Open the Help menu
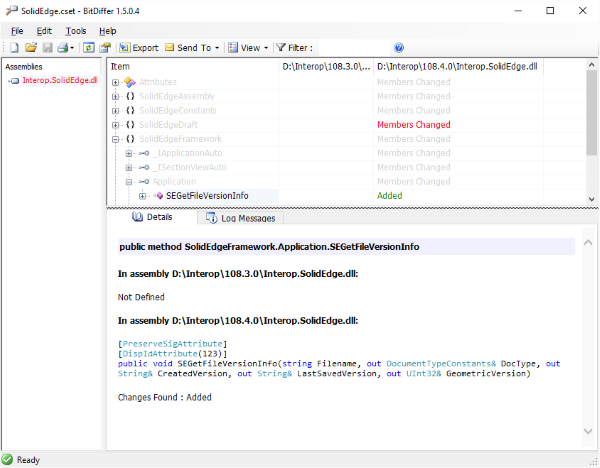600x468 pixels. [108, 31]
